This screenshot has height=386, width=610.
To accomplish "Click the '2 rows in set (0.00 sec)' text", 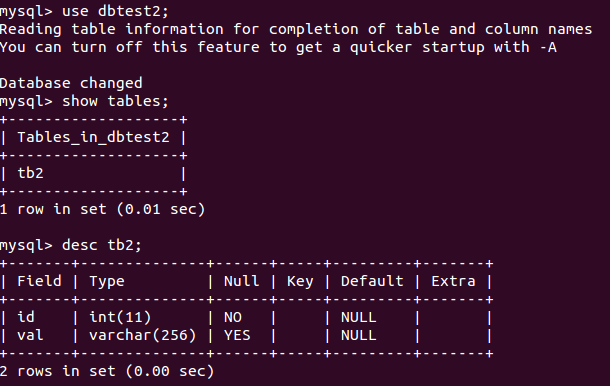I will (107, 371).
